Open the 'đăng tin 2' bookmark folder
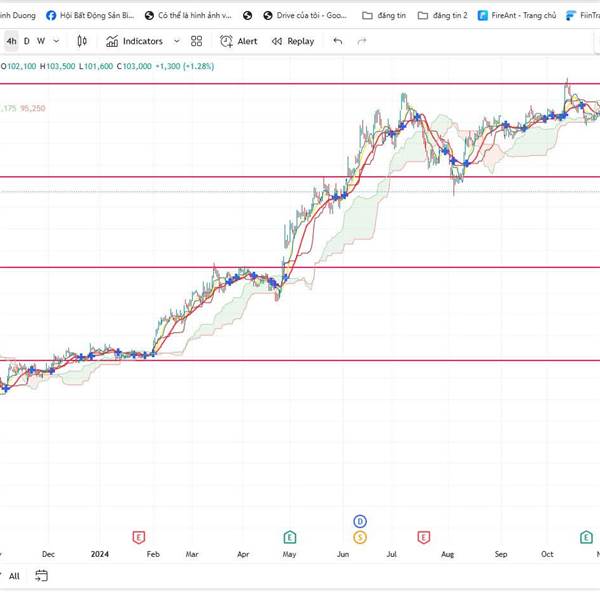The width and height of the screenshot is (600, 600). [x=443, y=15]
